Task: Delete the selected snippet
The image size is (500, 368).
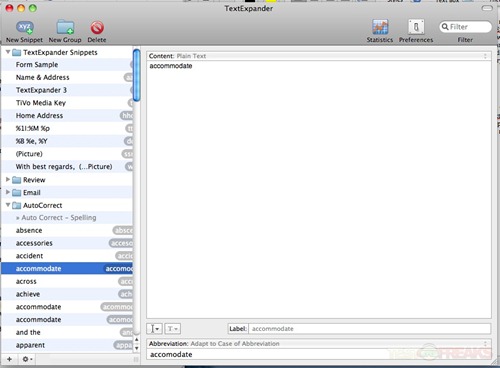Action: point(97,32)
